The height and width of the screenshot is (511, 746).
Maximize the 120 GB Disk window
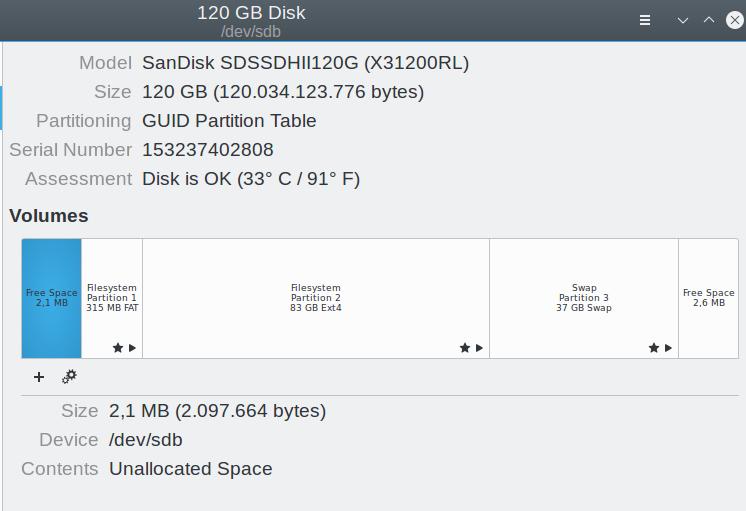click(709, 20)
